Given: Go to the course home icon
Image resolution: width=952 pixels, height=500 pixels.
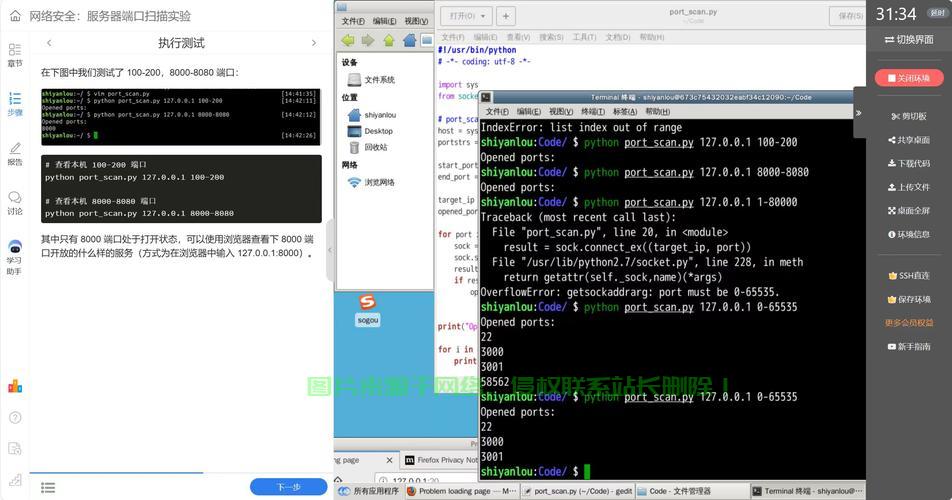Looking at the screenshot, I should coord(15,16).
